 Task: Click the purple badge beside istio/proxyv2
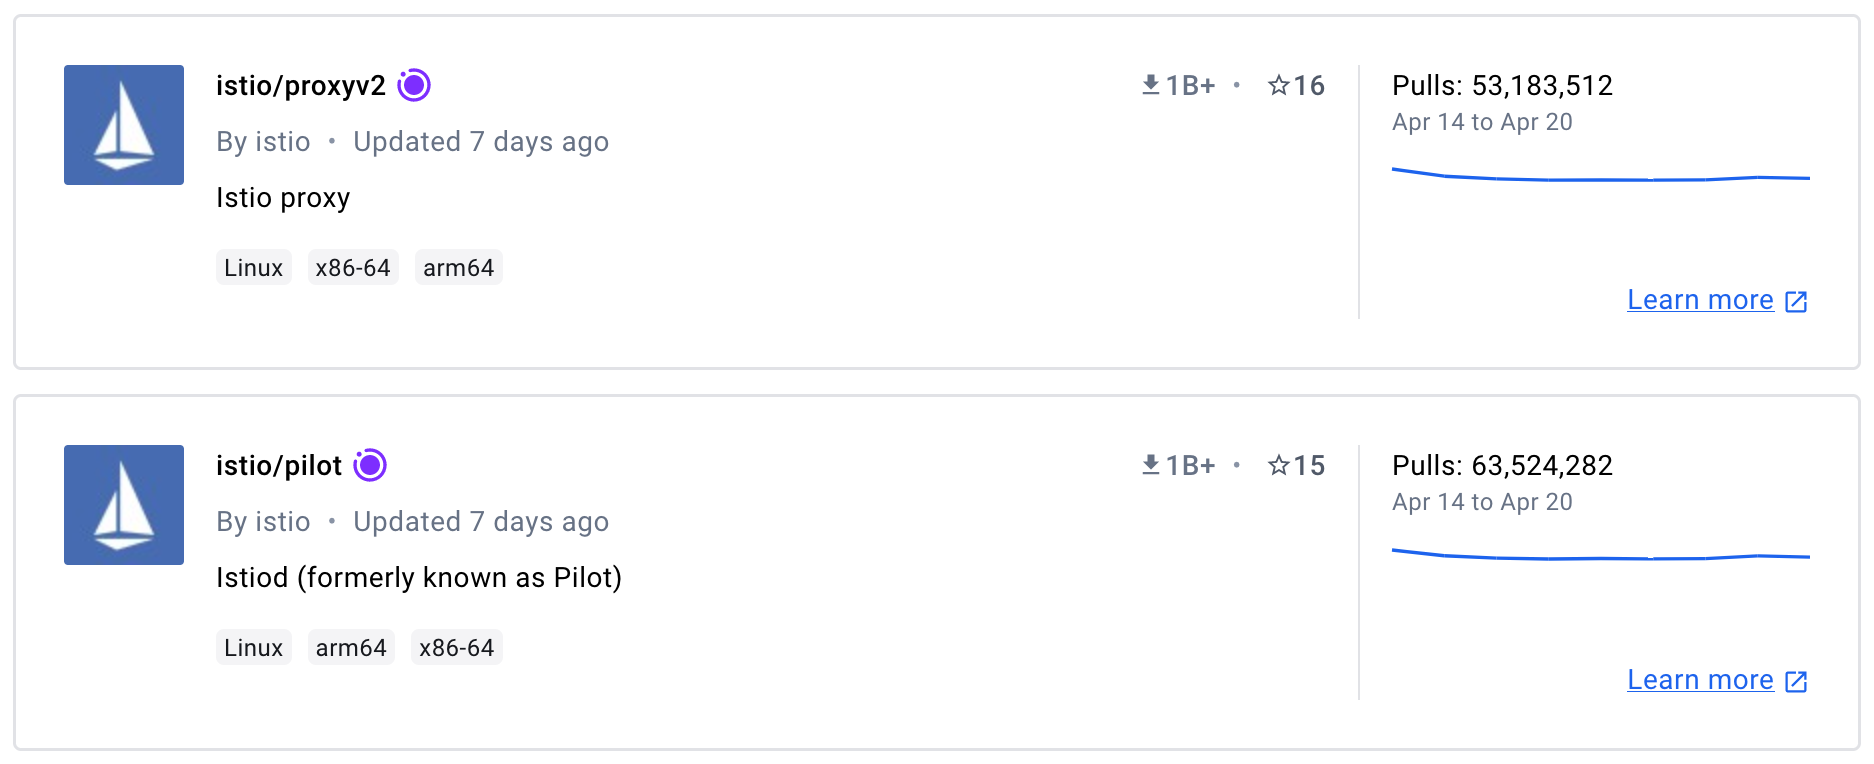point(414,86)
